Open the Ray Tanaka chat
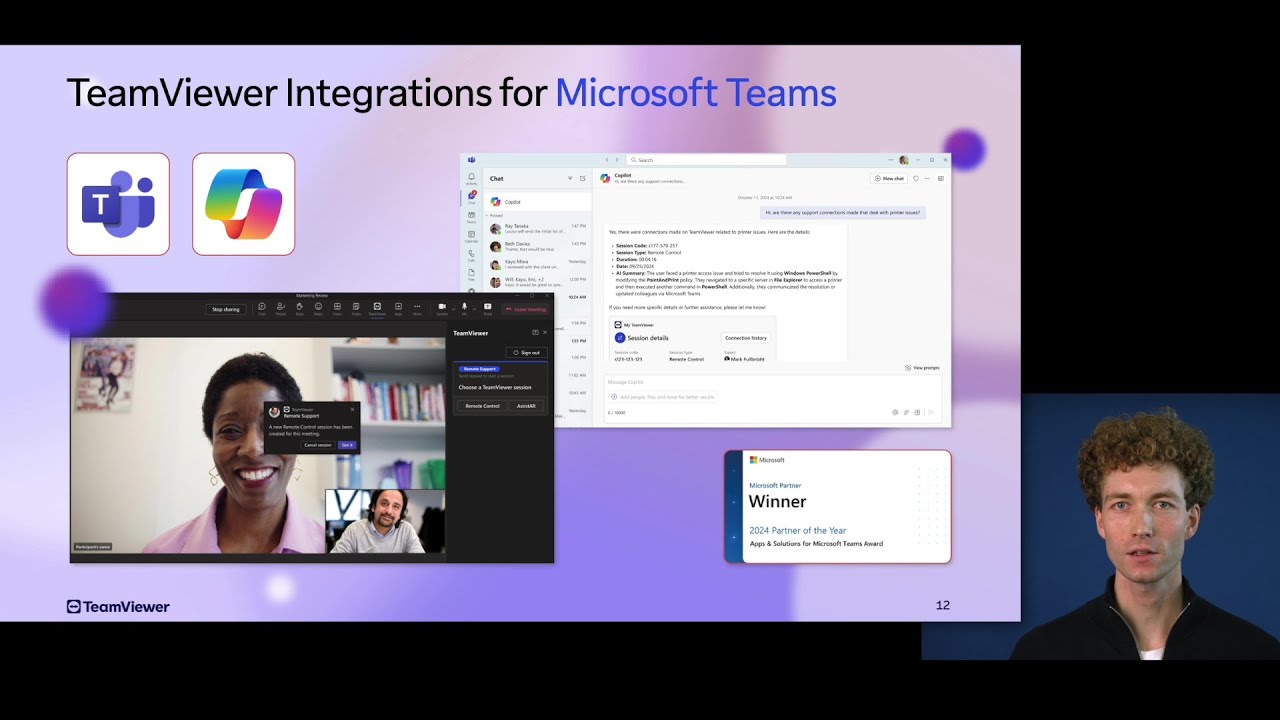 pos(538,229)
